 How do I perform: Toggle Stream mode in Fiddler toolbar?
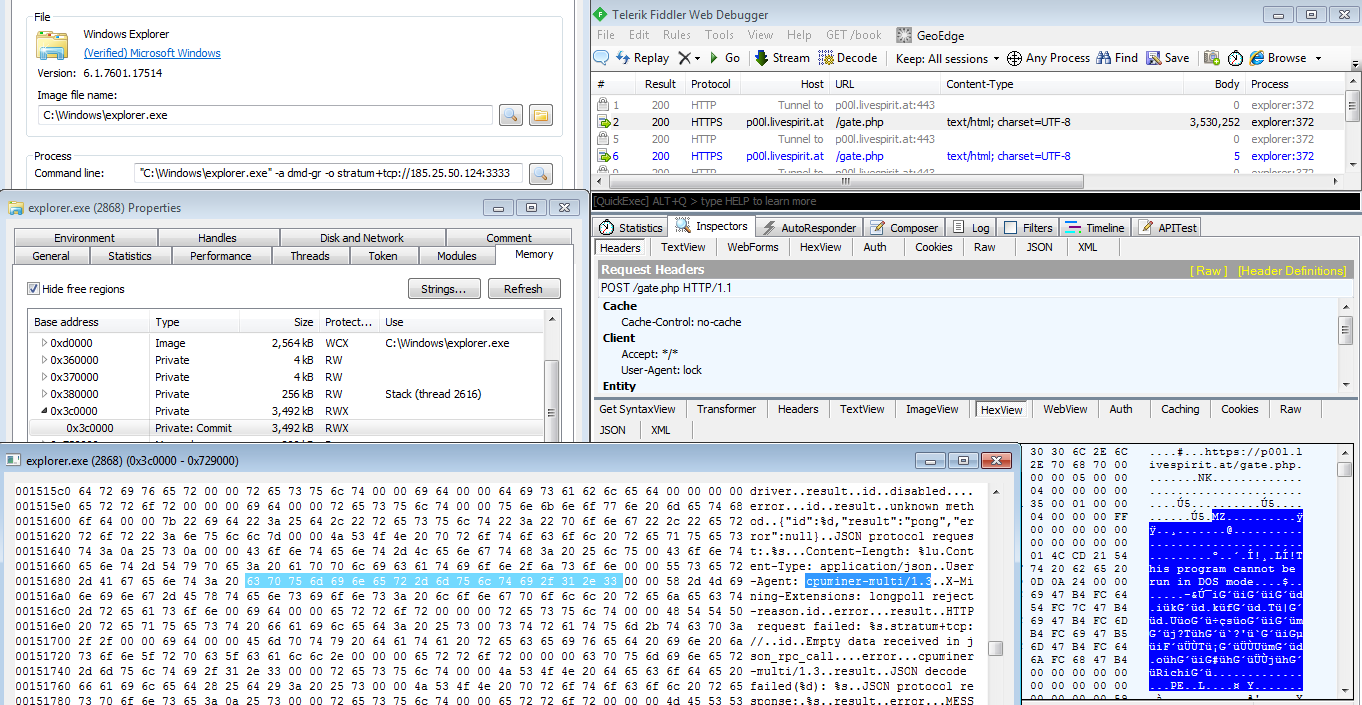click(782, 58)
